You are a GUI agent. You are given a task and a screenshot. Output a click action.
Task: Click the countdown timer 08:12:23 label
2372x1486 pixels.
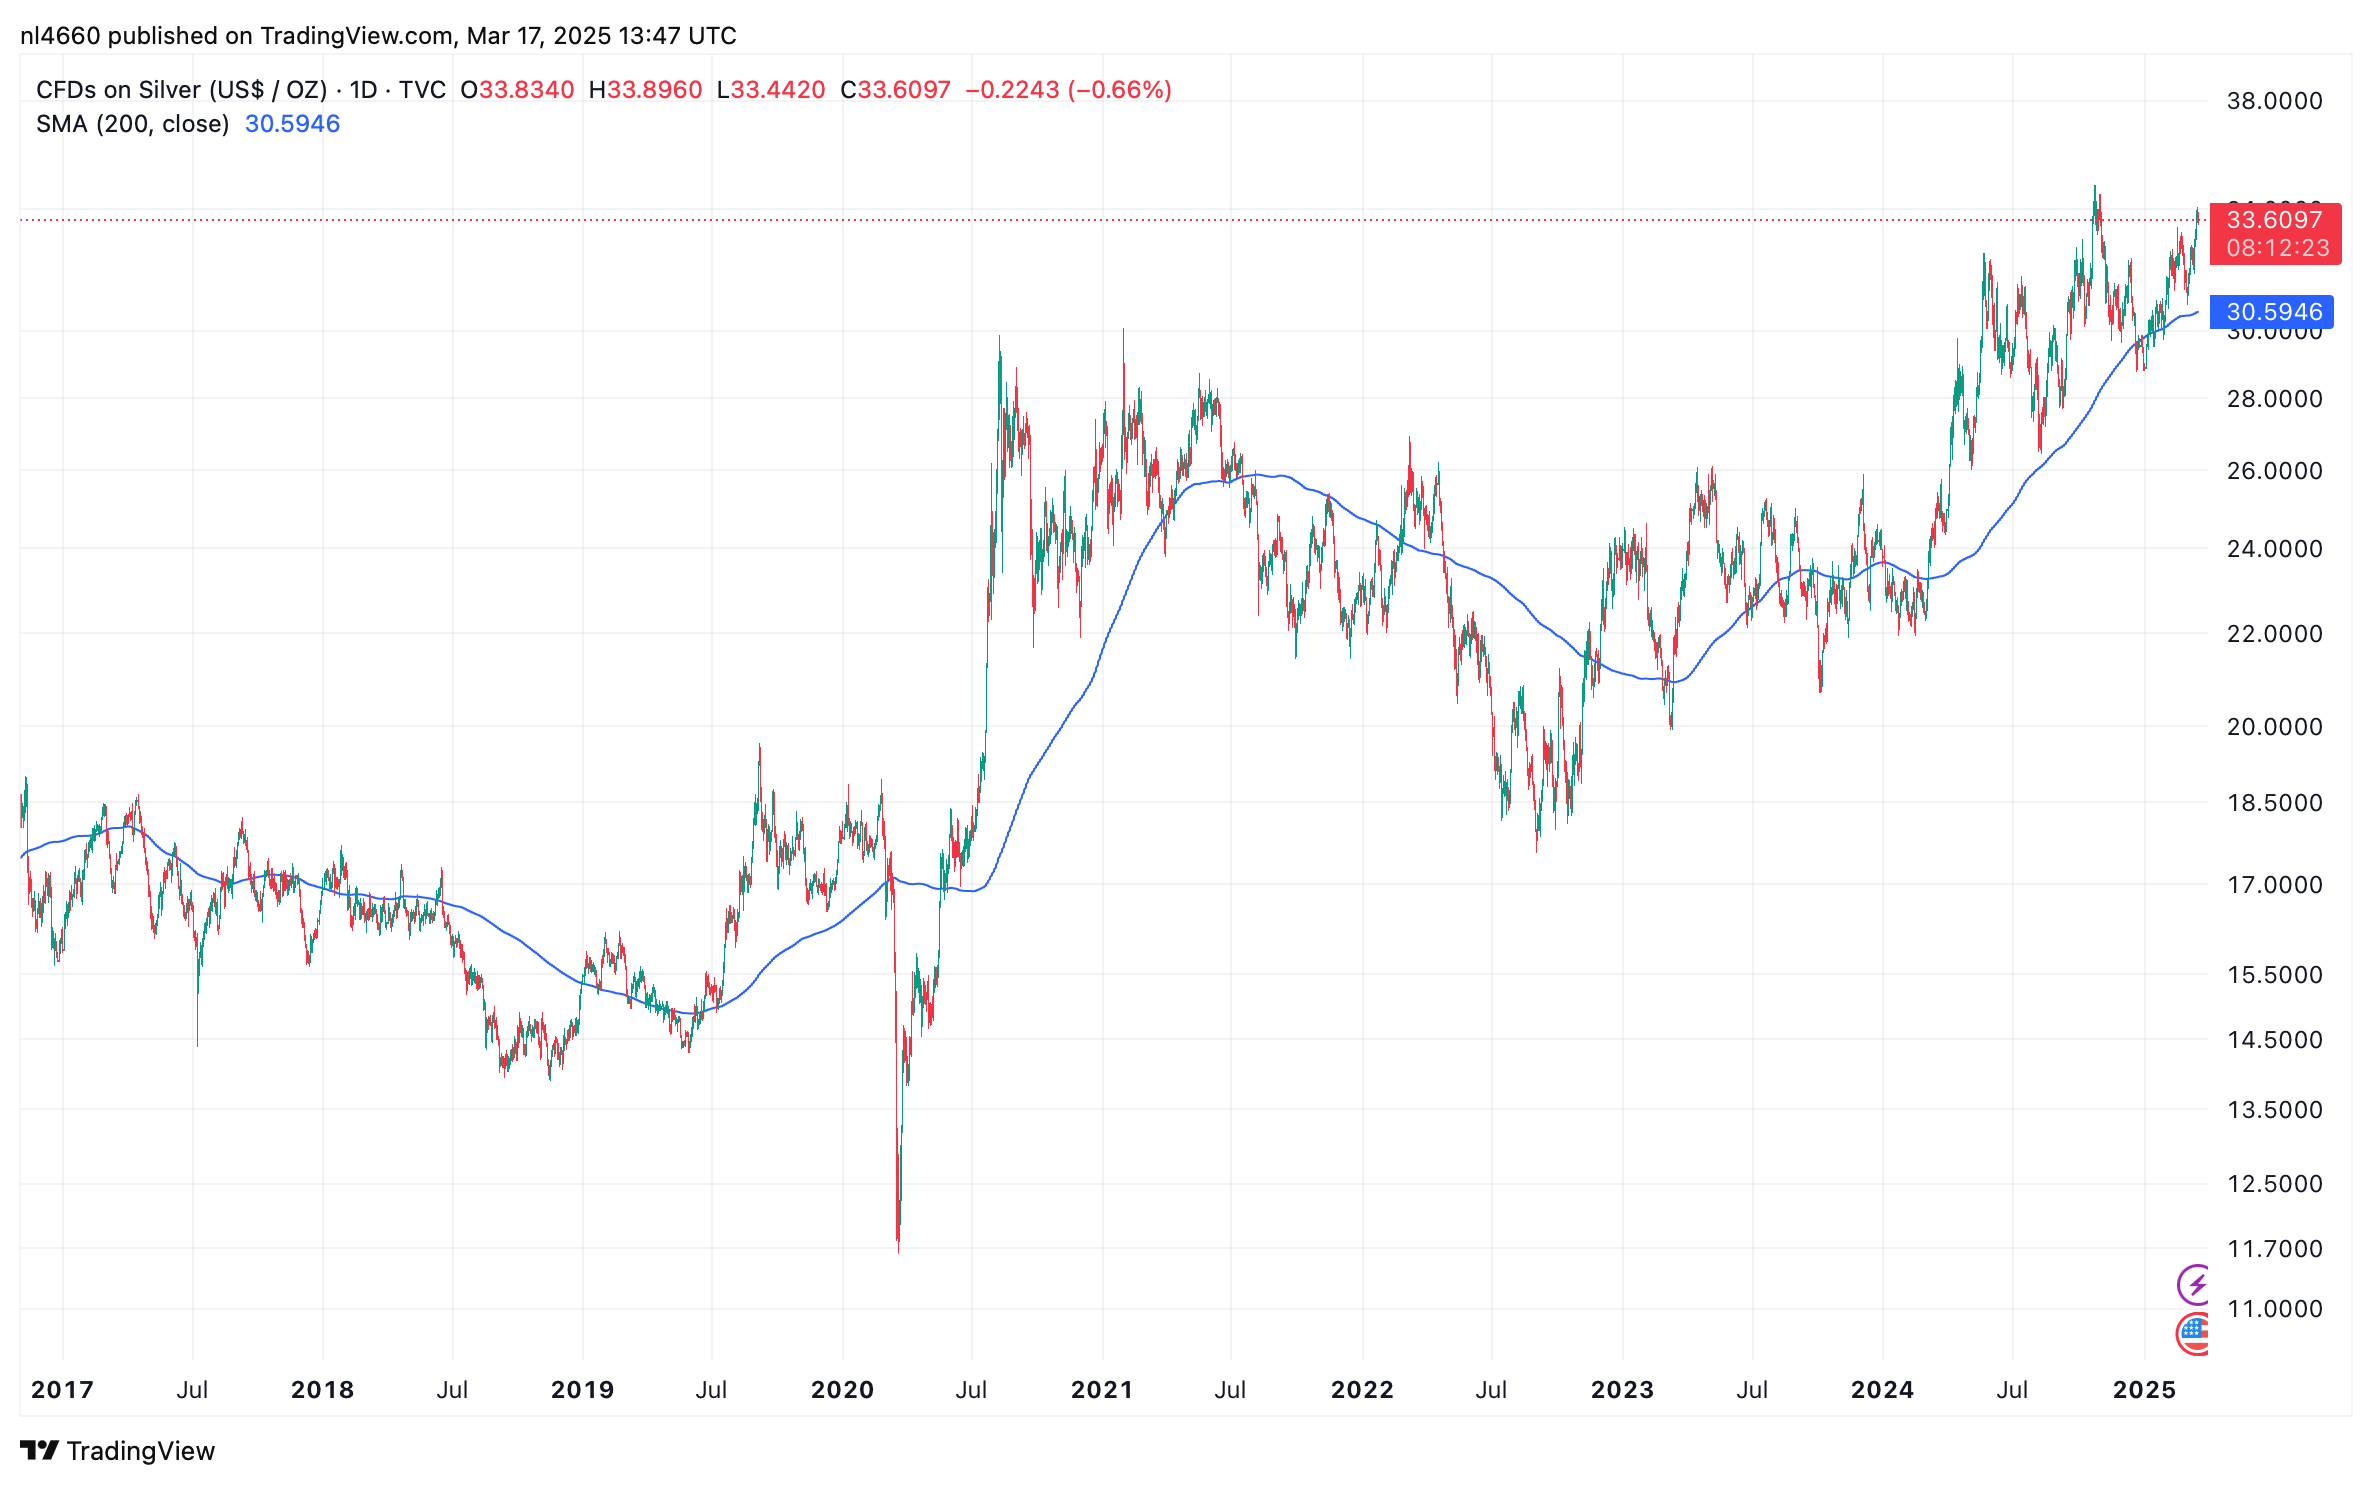[2278, 248]
